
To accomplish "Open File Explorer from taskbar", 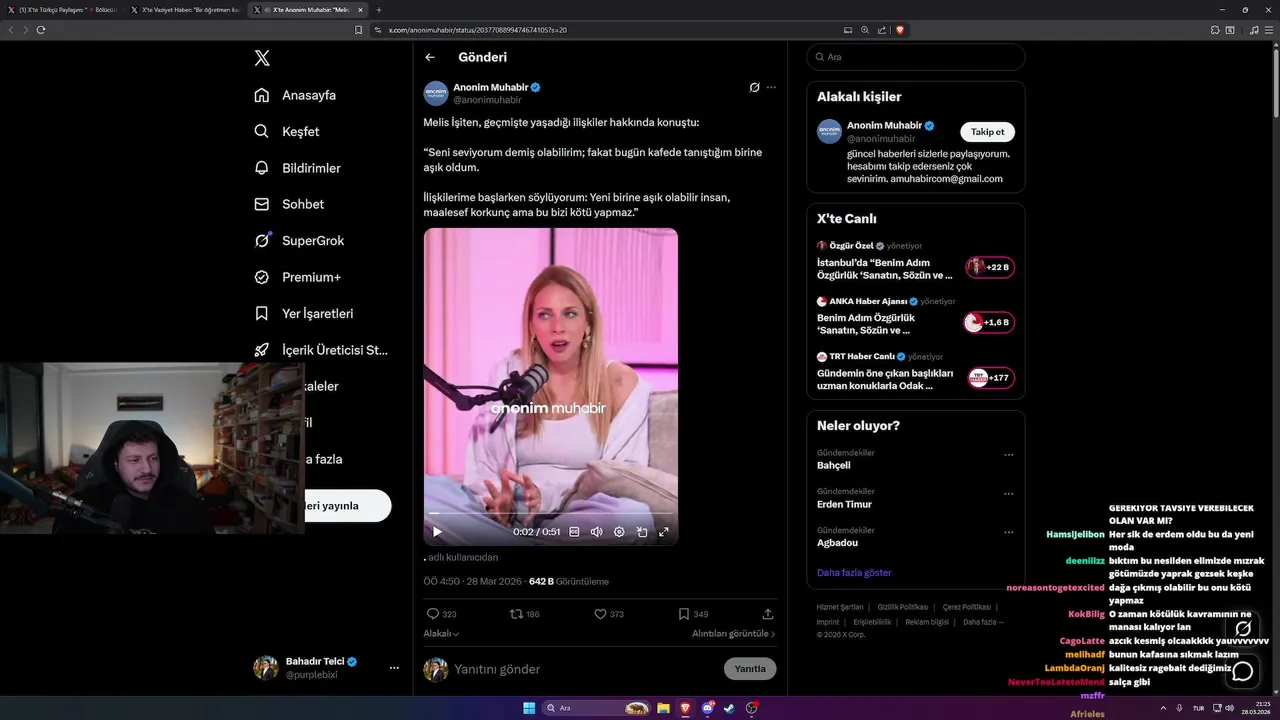I will click(x=663, y=708).
